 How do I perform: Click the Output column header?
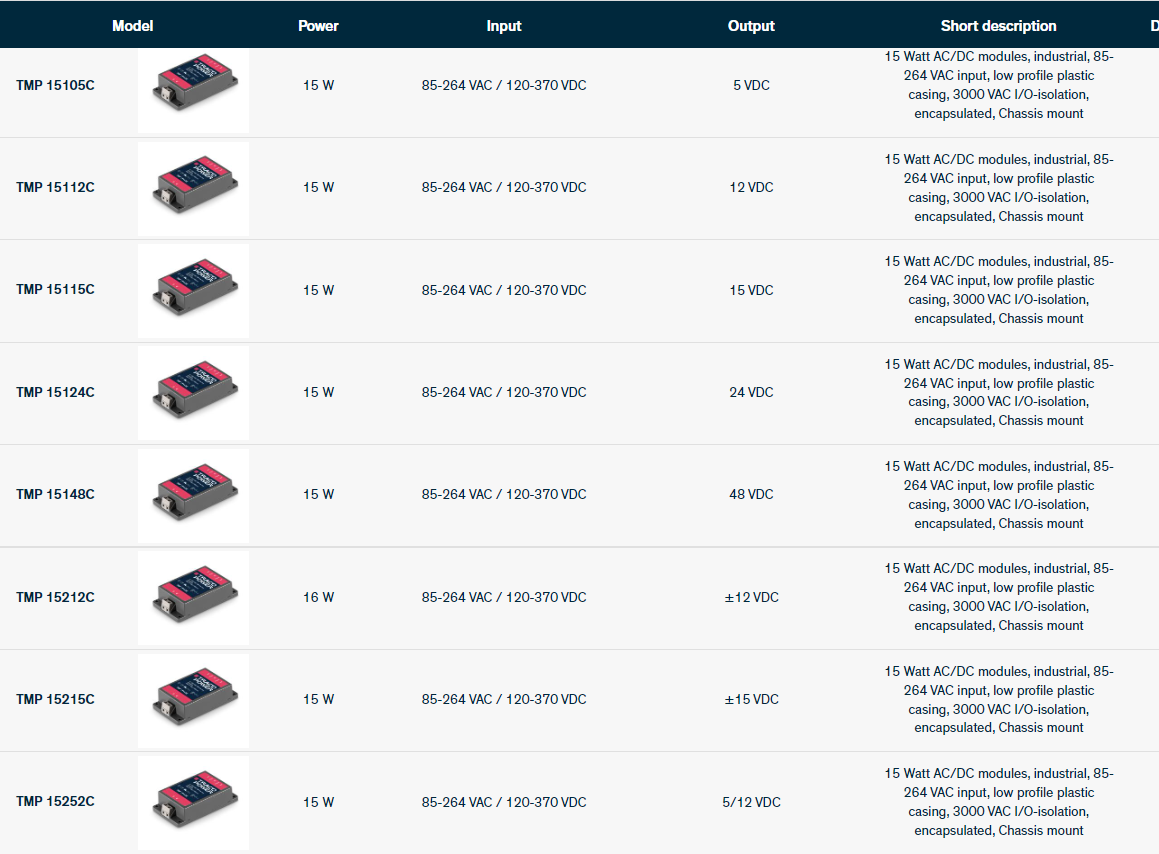pyautogui.click(x=751, y=26)
